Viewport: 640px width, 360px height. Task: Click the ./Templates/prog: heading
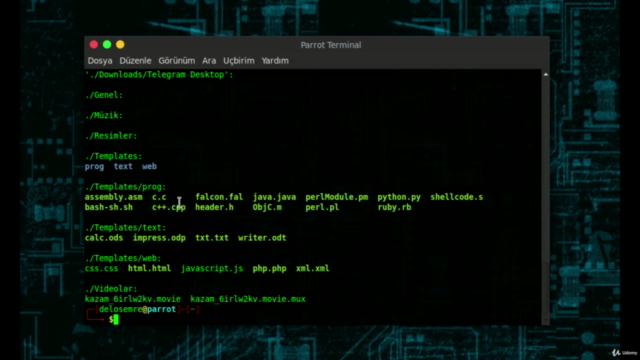tap(125, 187)
